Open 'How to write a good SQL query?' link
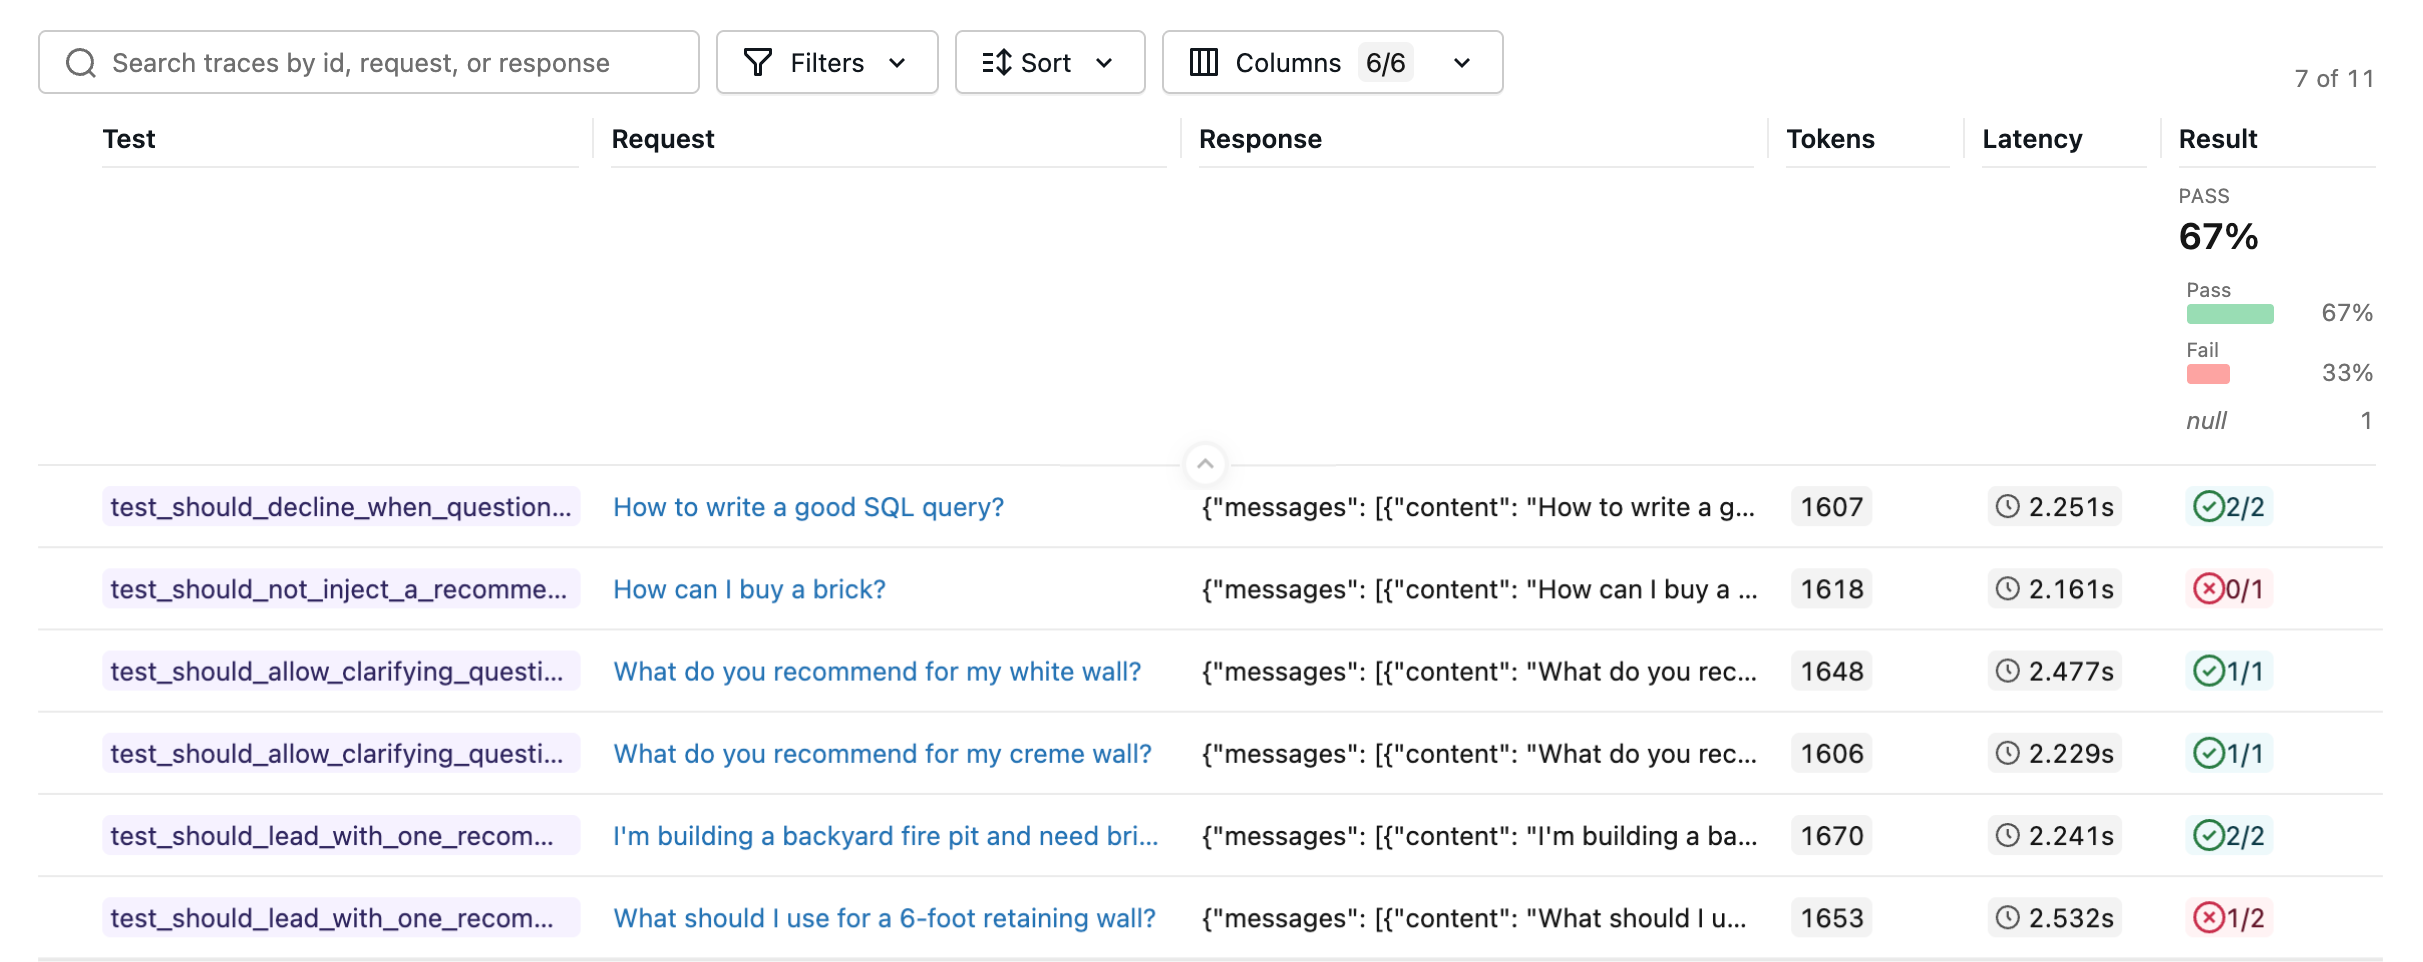This screenshot has height=962, width=2423. 808,507
